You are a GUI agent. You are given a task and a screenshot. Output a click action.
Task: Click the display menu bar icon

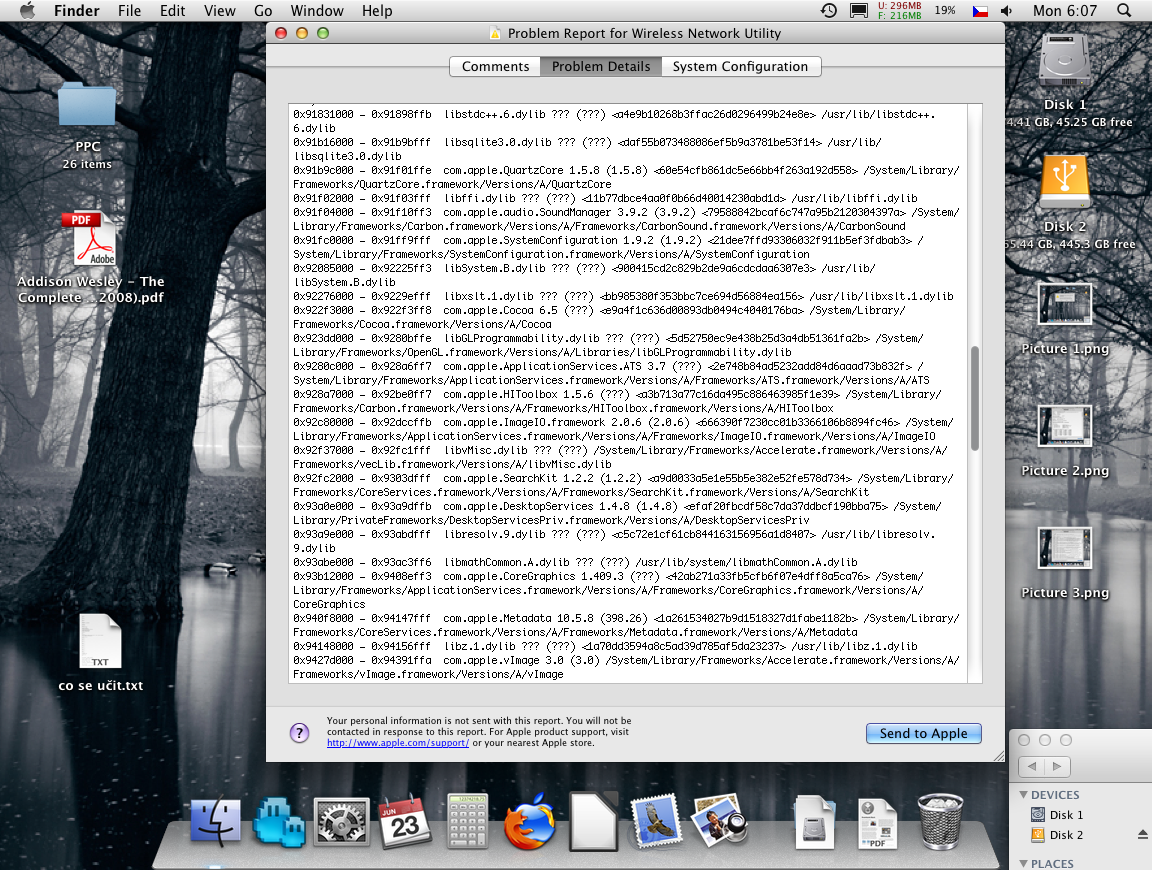click(858, 10)
